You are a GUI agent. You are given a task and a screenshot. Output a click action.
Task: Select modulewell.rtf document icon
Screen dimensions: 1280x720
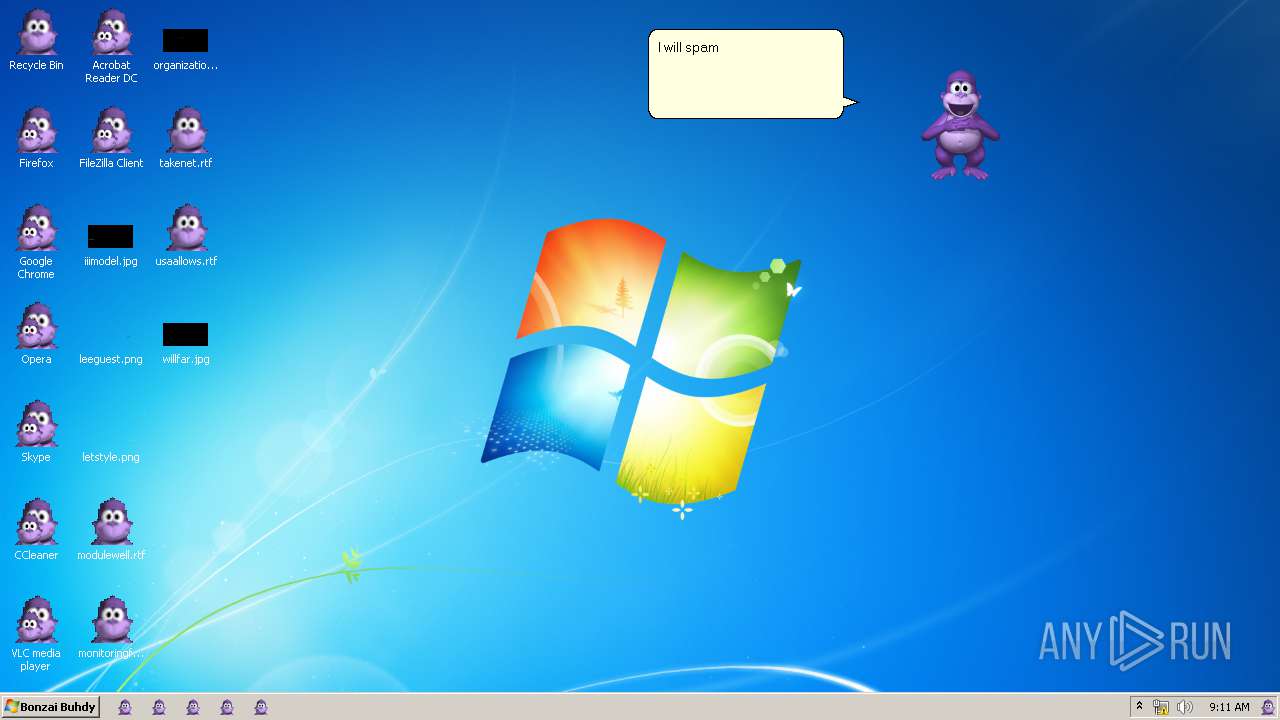111,531
